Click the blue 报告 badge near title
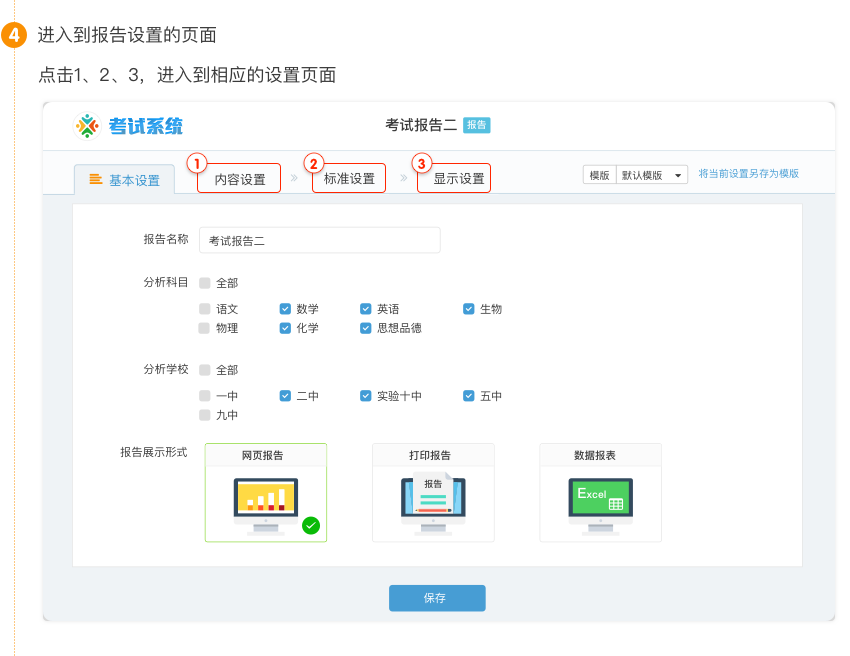Viewport: 850px width, 656px height. coord(477,125)
